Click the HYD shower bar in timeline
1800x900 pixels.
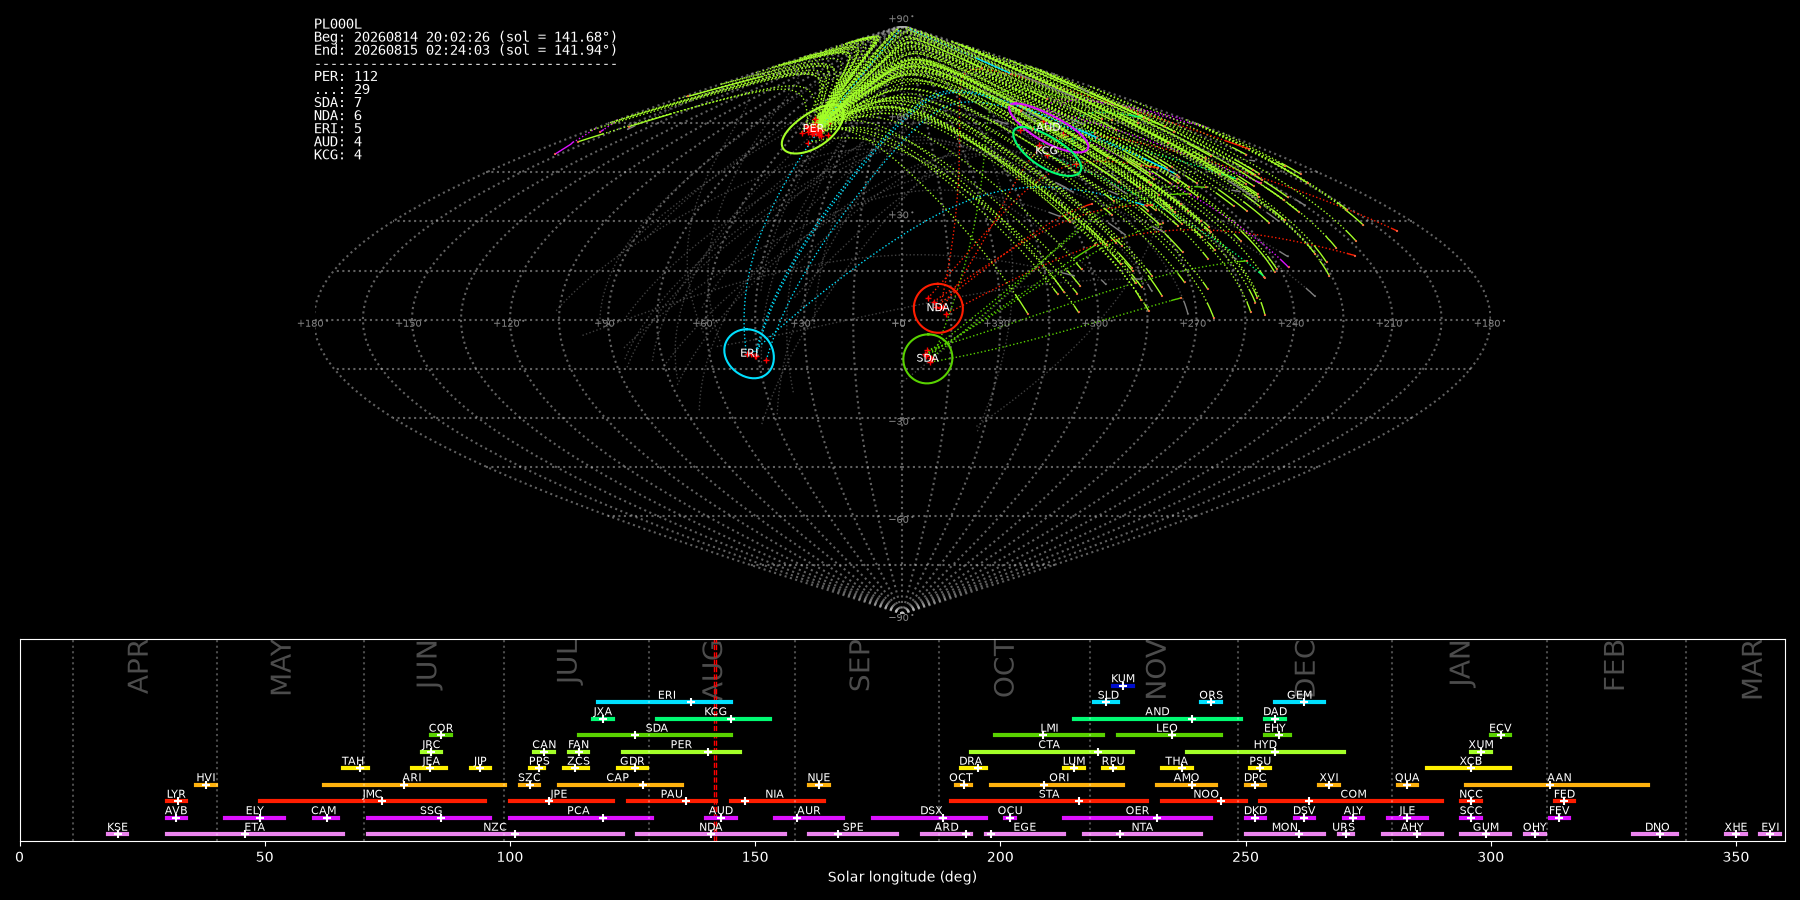coord(1265,752)
